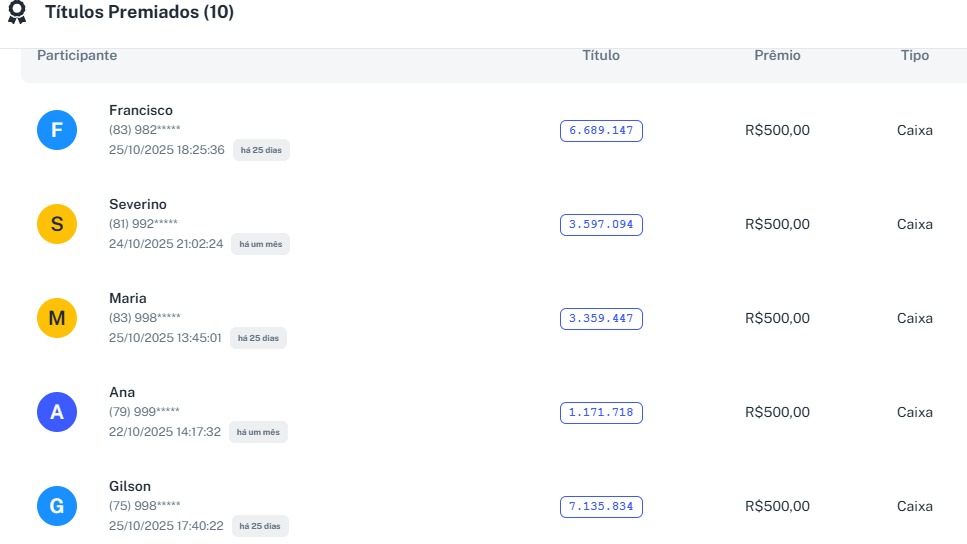Click Gilson's R$500,00 prize value
This screenshot has width=967, height=544.
click(x=777, y=506)
